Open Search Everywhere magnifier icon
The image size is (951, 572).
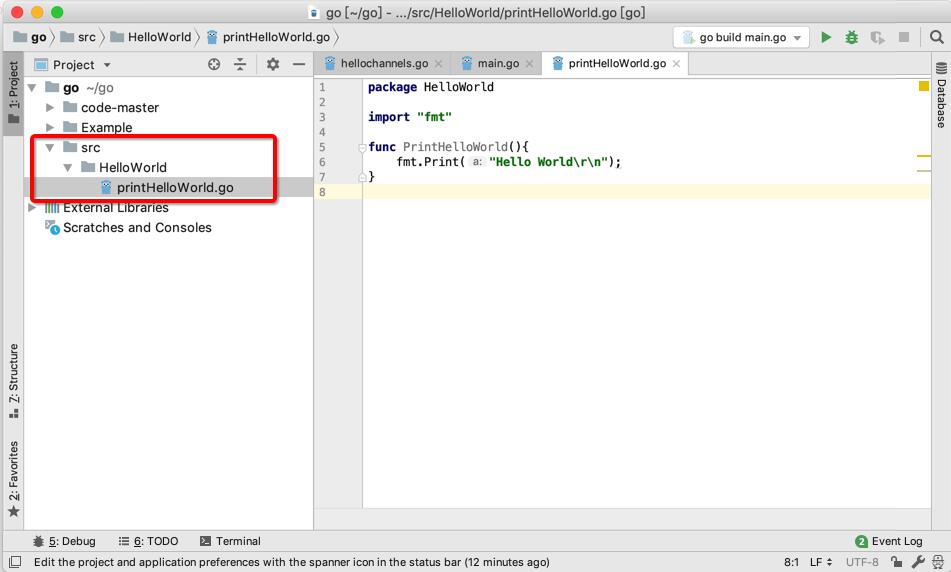936,37
